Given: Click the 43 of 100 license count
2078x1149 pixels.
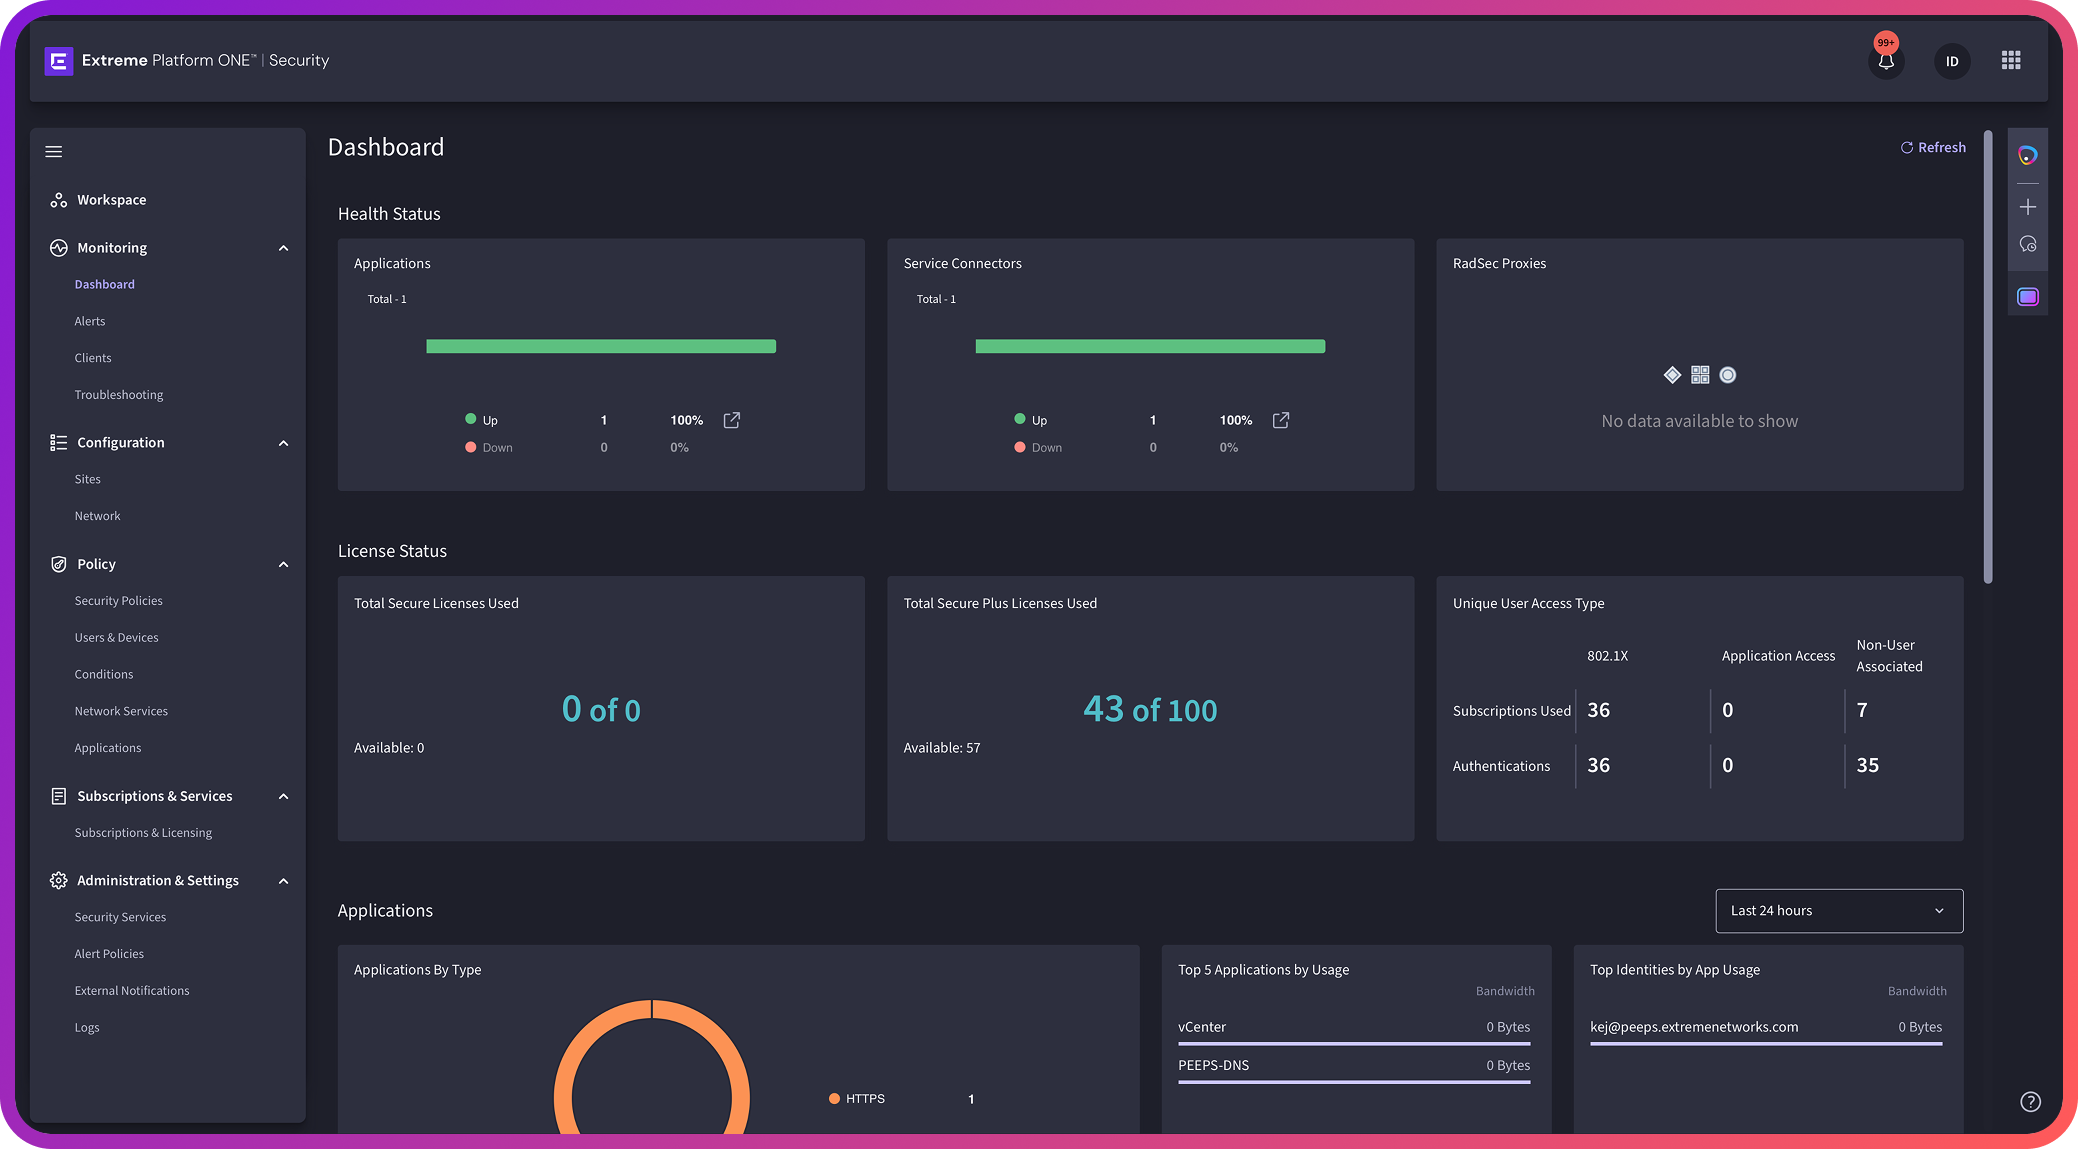Looking at the screenshot, I should [1150, 710].
